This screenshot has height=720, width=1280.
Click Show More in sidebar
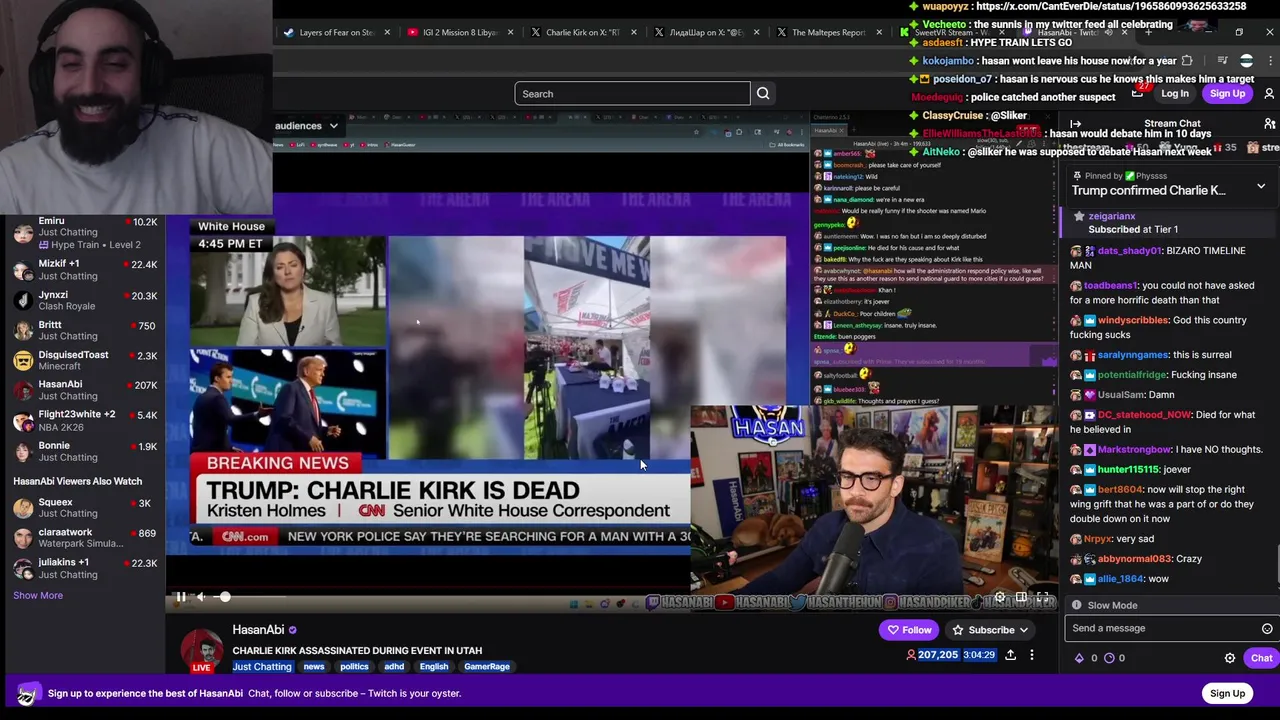tap(38, 595)
